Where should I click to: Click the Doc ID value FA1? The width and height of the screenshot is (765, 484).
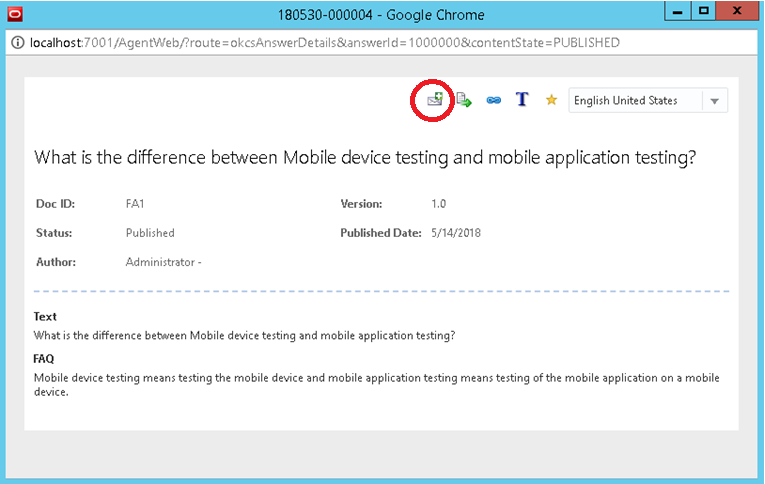[135, 204]
